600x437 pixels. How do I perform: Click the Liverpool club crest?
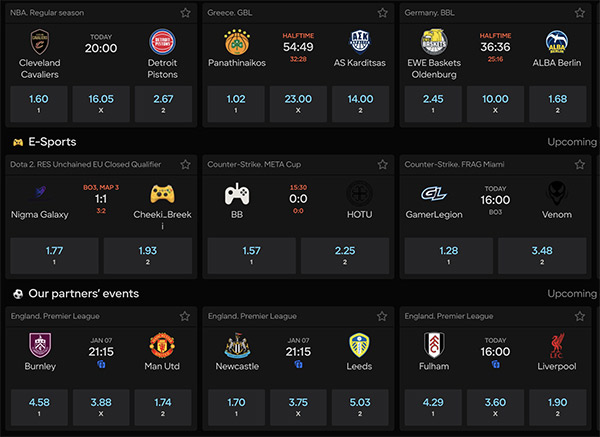point(557,346)
